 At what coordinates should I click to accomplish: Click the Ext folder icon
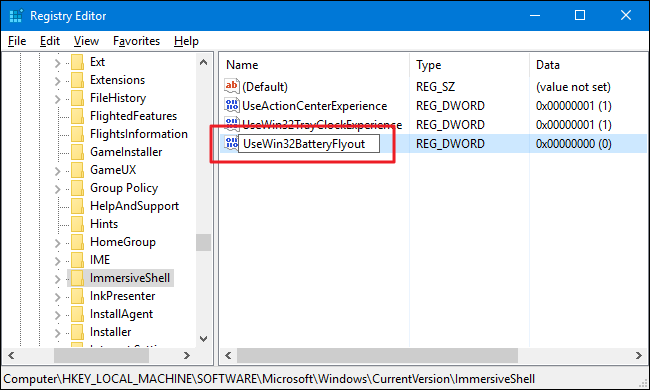click(x=78, y=62)
